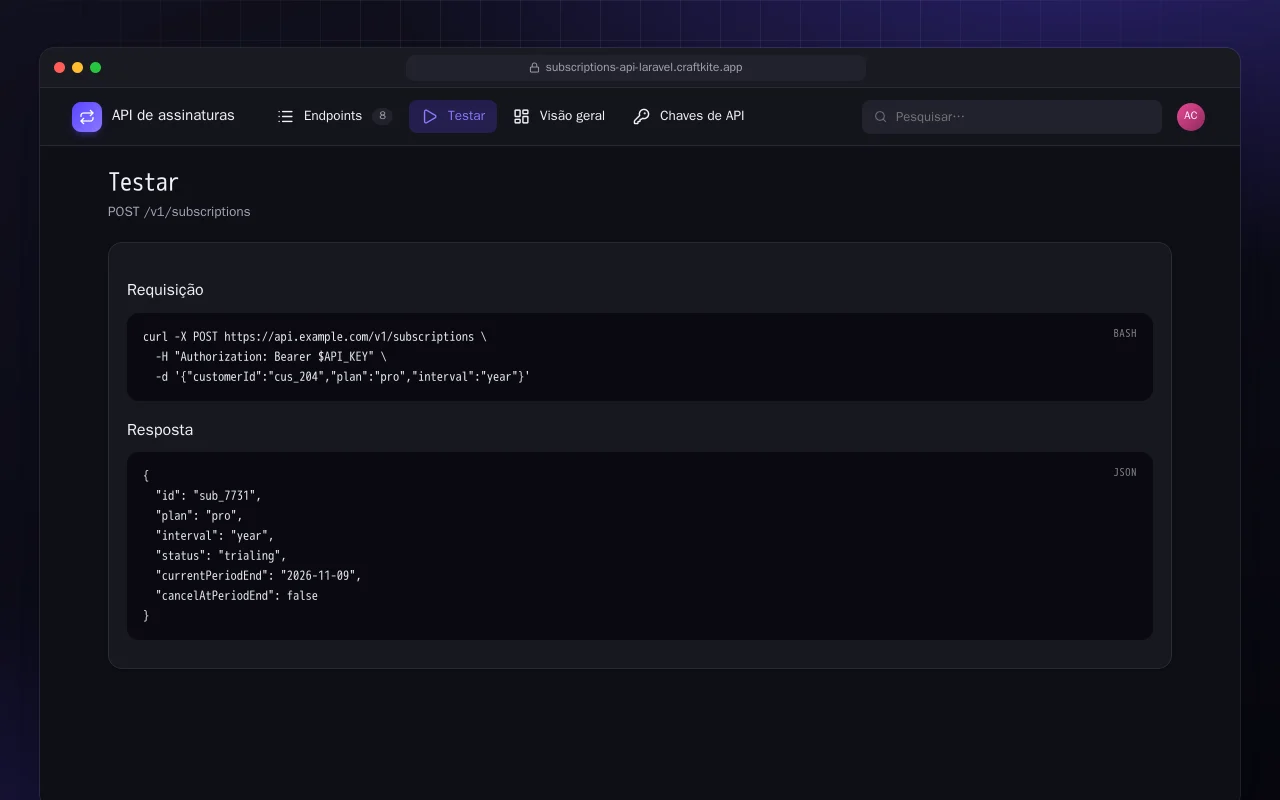Viewport: 1280px width, 800px height.
Task: Click the "plan": "pro" response line
Action: 199,516
